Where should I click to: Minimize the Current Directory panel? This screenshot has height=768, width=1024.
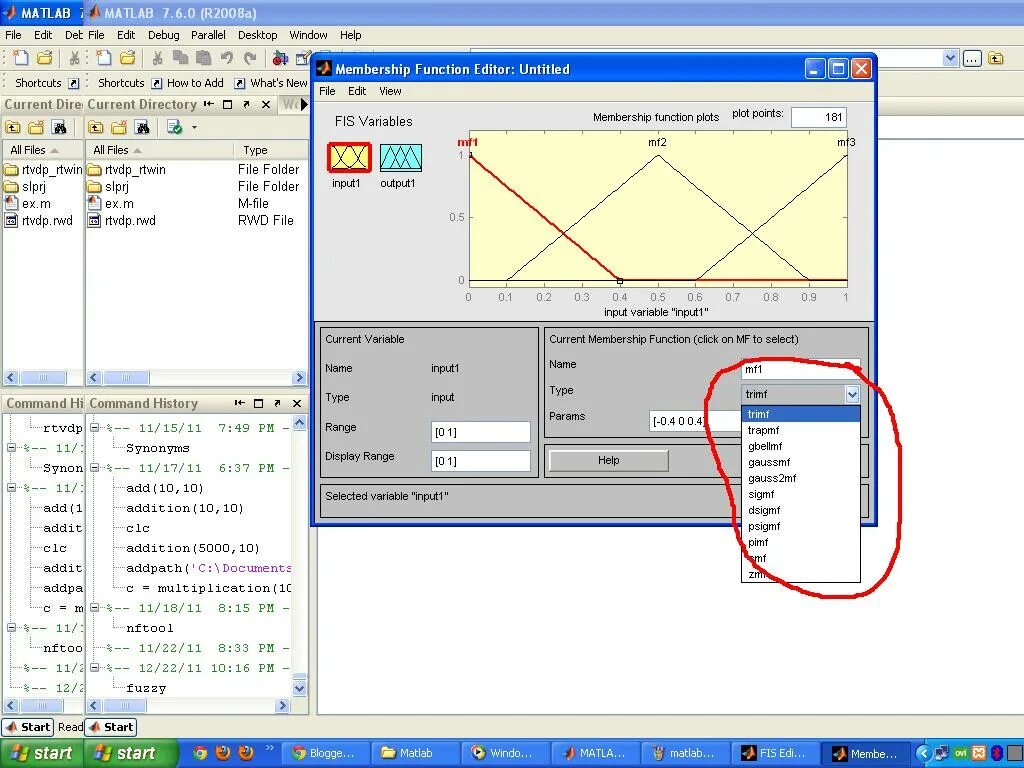point(208,104)
